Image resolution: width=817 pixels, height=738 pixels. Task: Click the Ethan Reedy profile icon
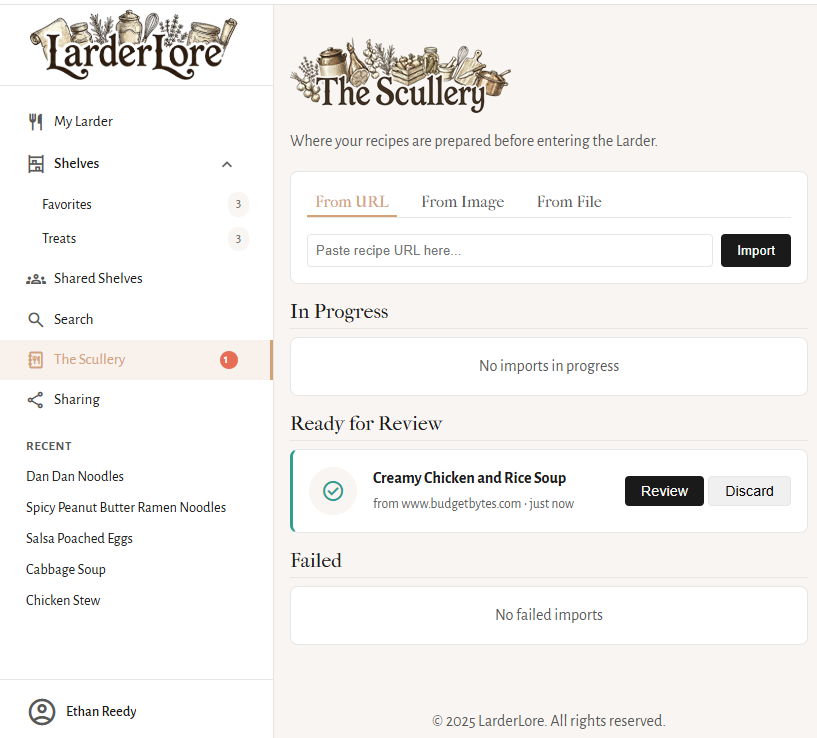click(41, 711)
